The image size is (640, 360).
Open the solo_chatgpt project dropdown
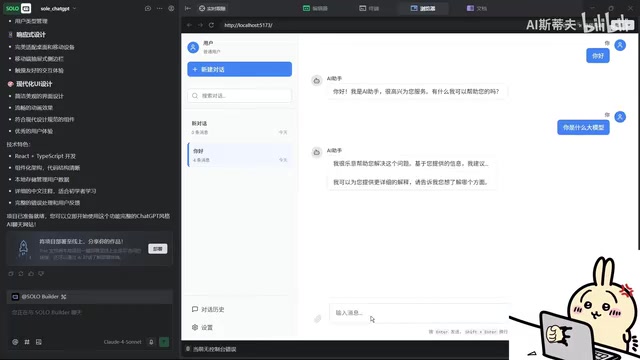point(58,9)
